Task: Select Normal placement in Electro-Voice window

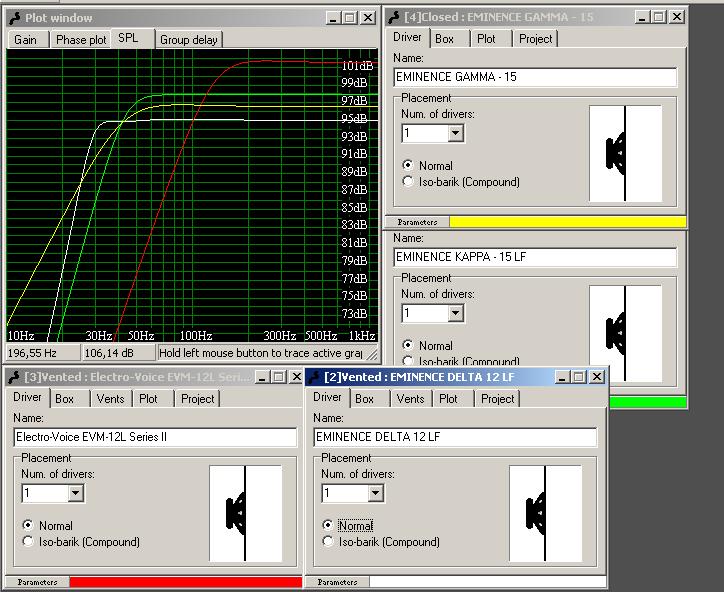Action: [48, 526]
